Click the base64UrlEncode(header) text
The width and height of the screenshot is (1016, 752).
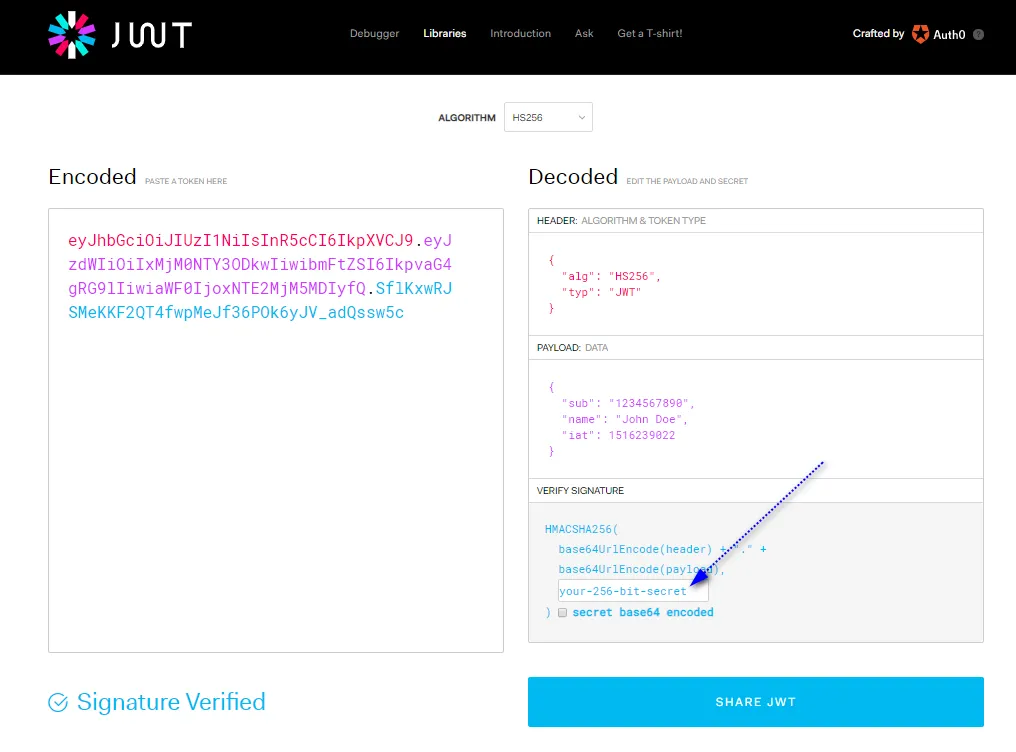coord(635,549)
